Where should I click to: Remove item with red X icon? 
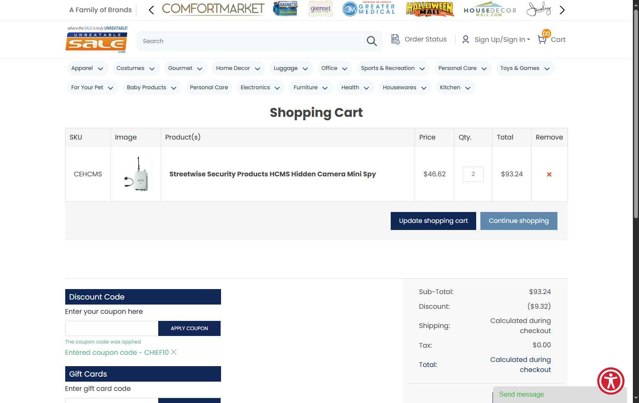(549, 174)
